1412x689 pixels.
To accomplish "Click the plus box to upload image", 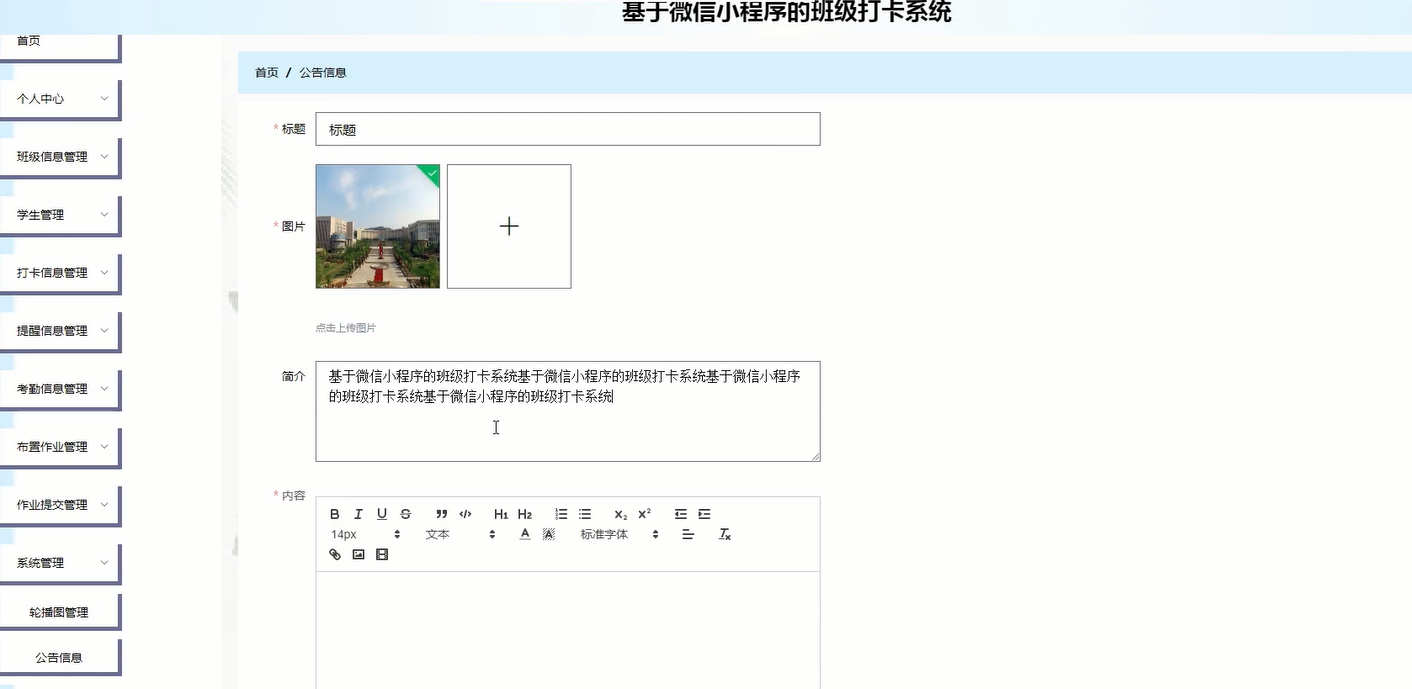I will [x=509, y=226].
